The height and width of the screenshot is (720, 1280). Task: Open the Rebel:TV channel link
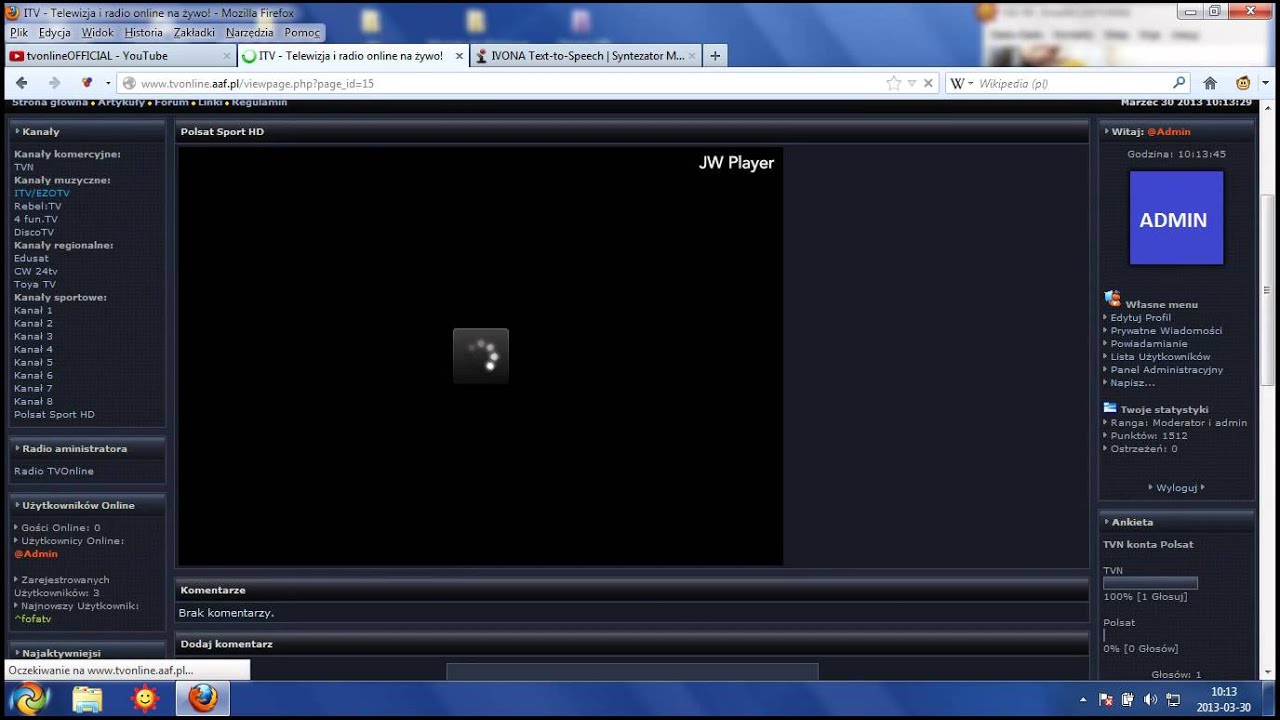[38, 206]
